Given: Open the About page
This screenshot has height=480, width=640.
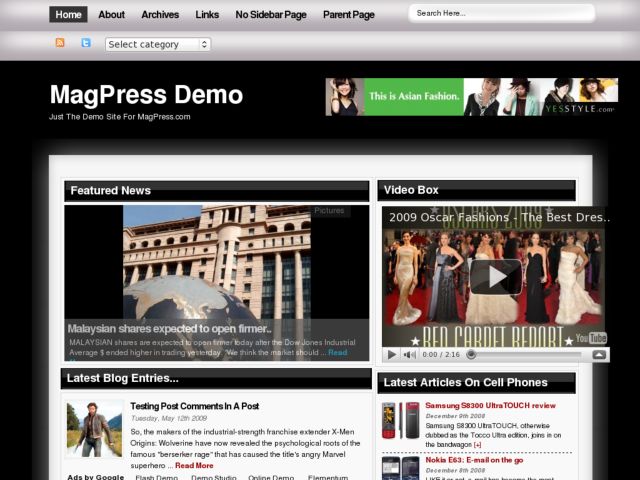Looking at the screenshot, I should pos(111,15).
